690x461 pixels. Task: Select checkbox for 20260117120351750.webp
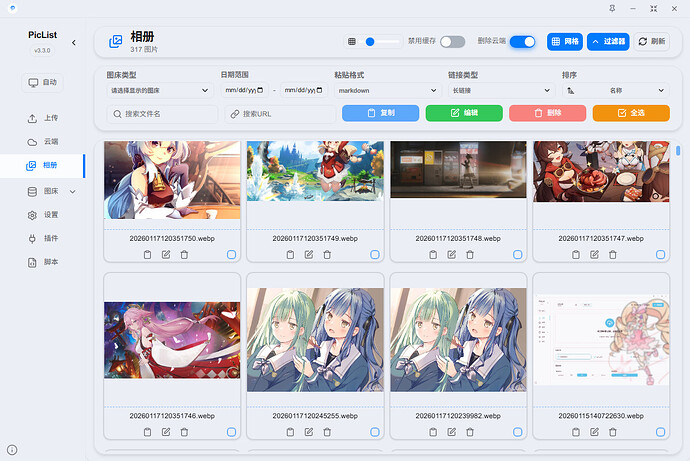click(x=231, y=255)
